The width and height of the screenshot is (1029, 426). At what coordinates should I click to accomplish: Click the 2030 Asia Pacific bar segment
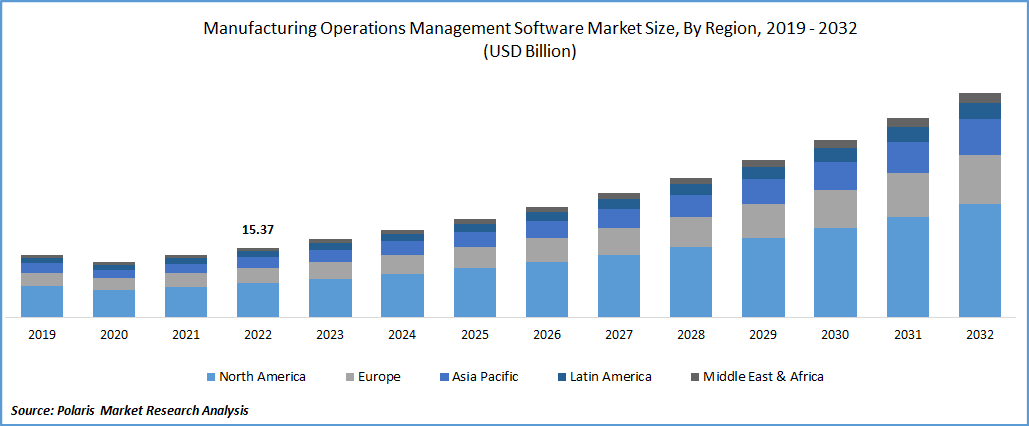[835, 176]
